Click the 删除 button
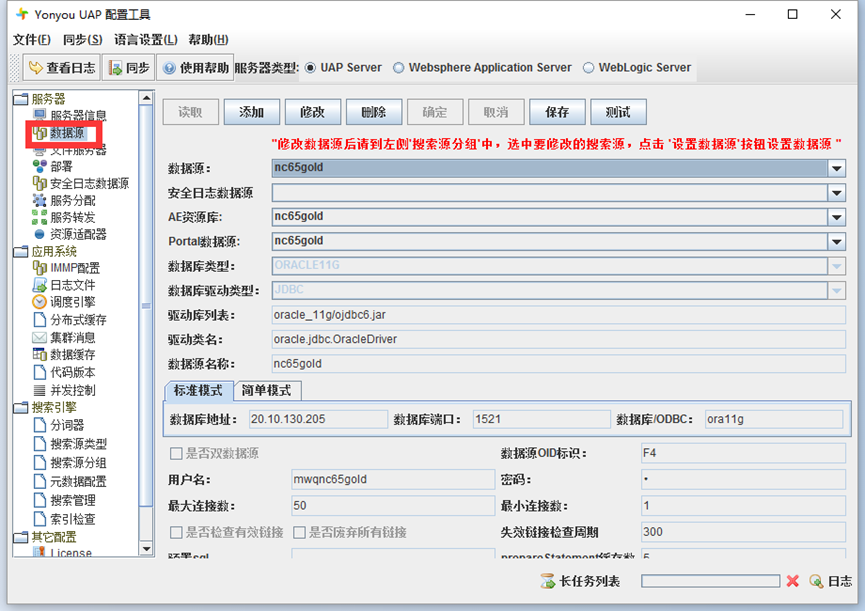This screenshot has height=611, width=865. (373, 112)
